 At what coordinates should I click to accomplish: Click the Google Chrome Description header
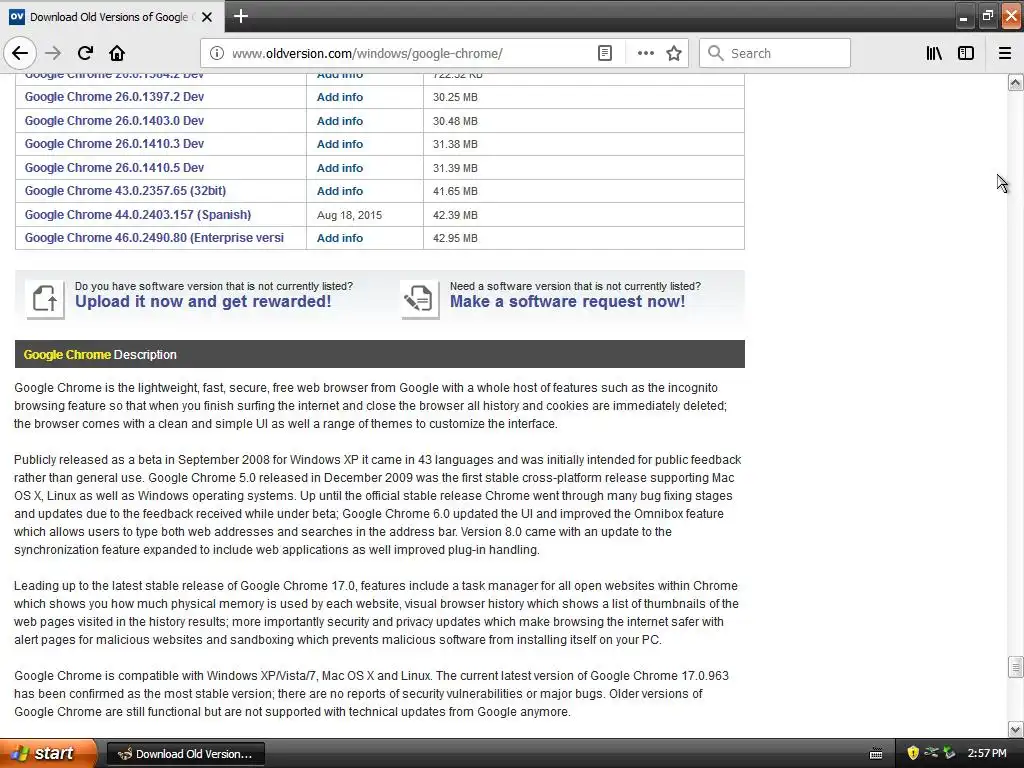379,354
